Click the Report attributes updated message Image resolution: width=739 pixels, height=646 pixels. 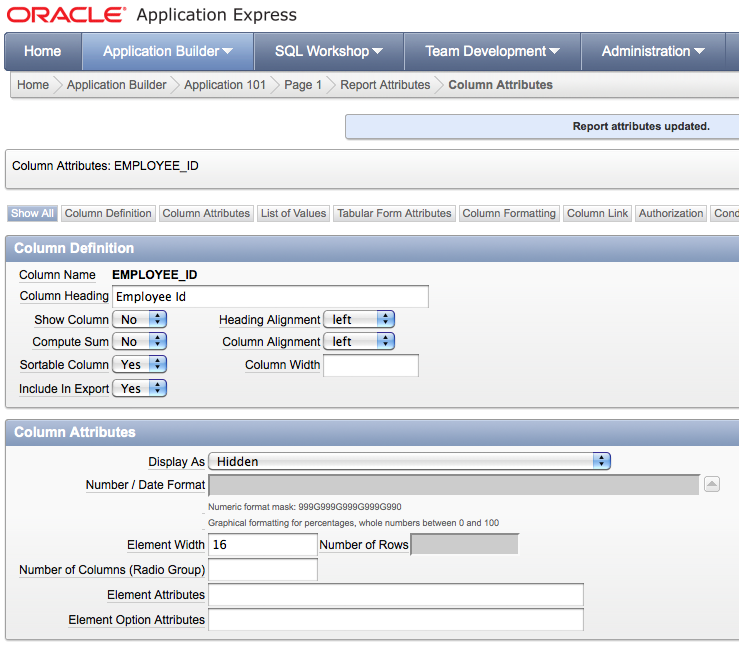641,126
